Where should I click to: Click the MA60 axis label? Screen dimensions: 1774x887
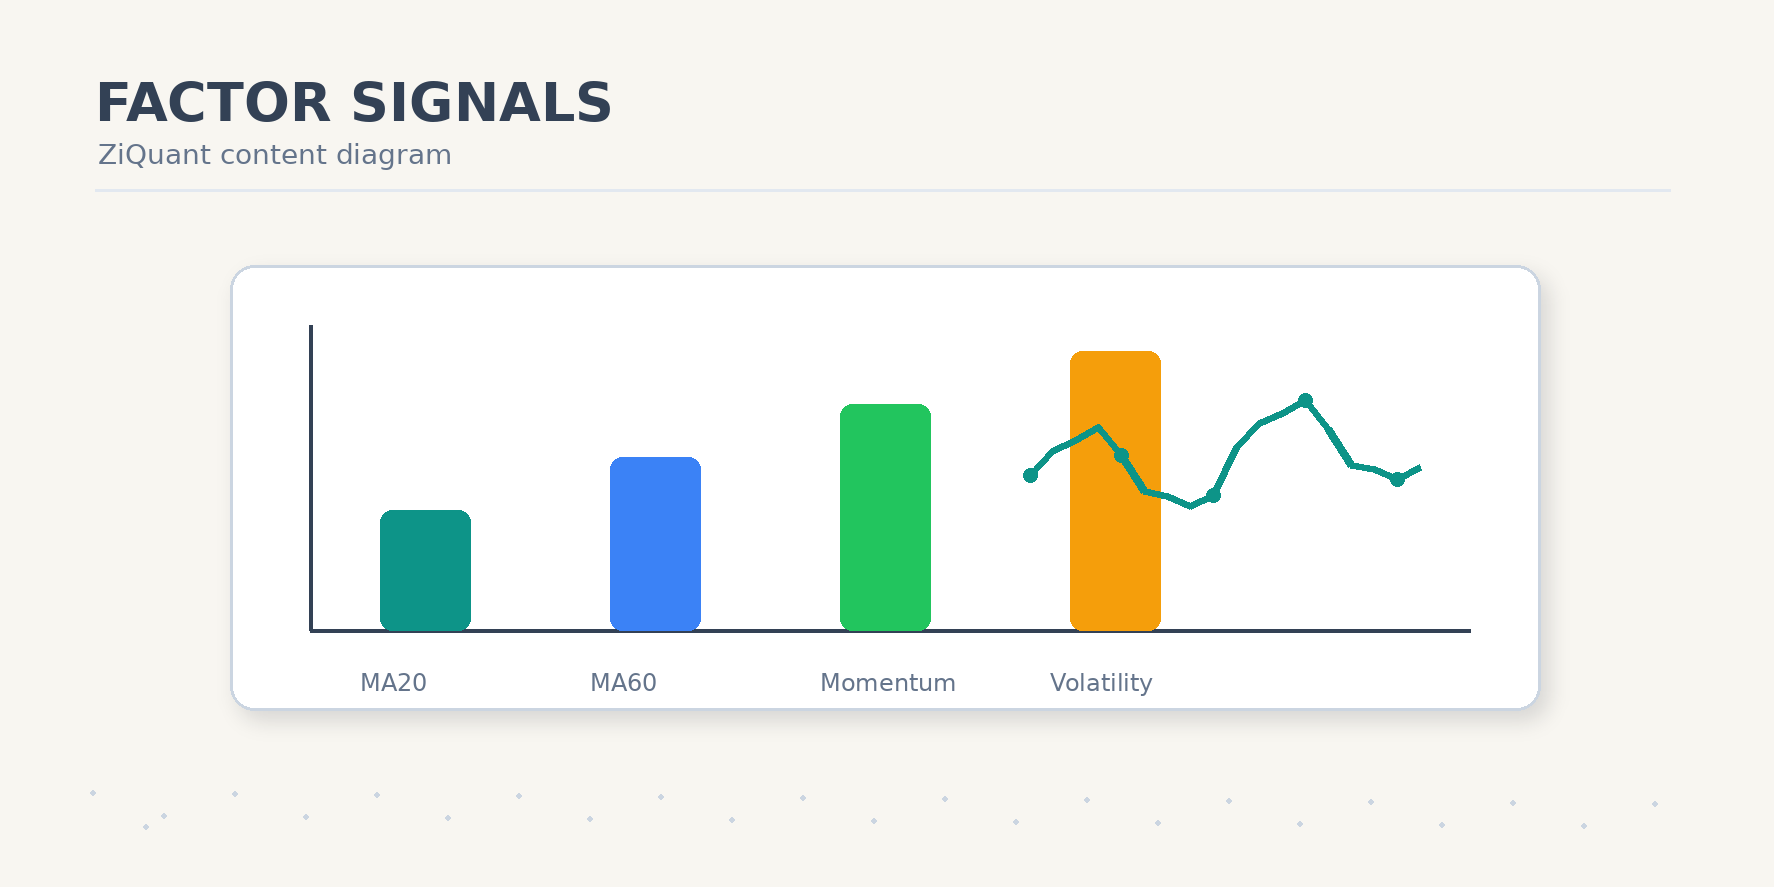click(x=623, y=683)
